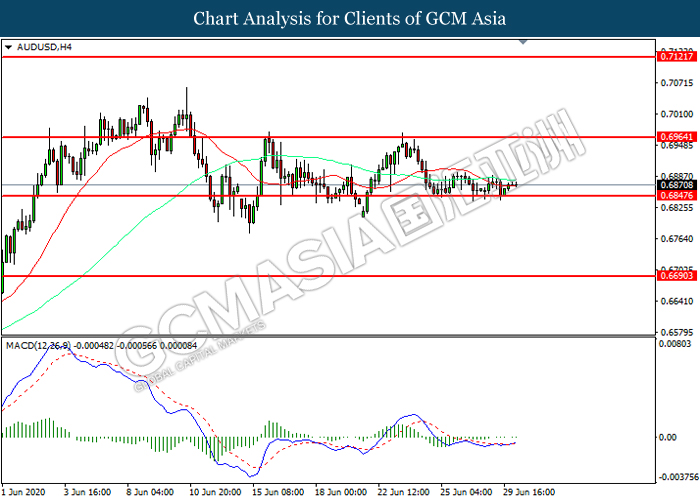Click the 8 Jun 04:00 time label
700x500 pixels.
tap(150, 492)
